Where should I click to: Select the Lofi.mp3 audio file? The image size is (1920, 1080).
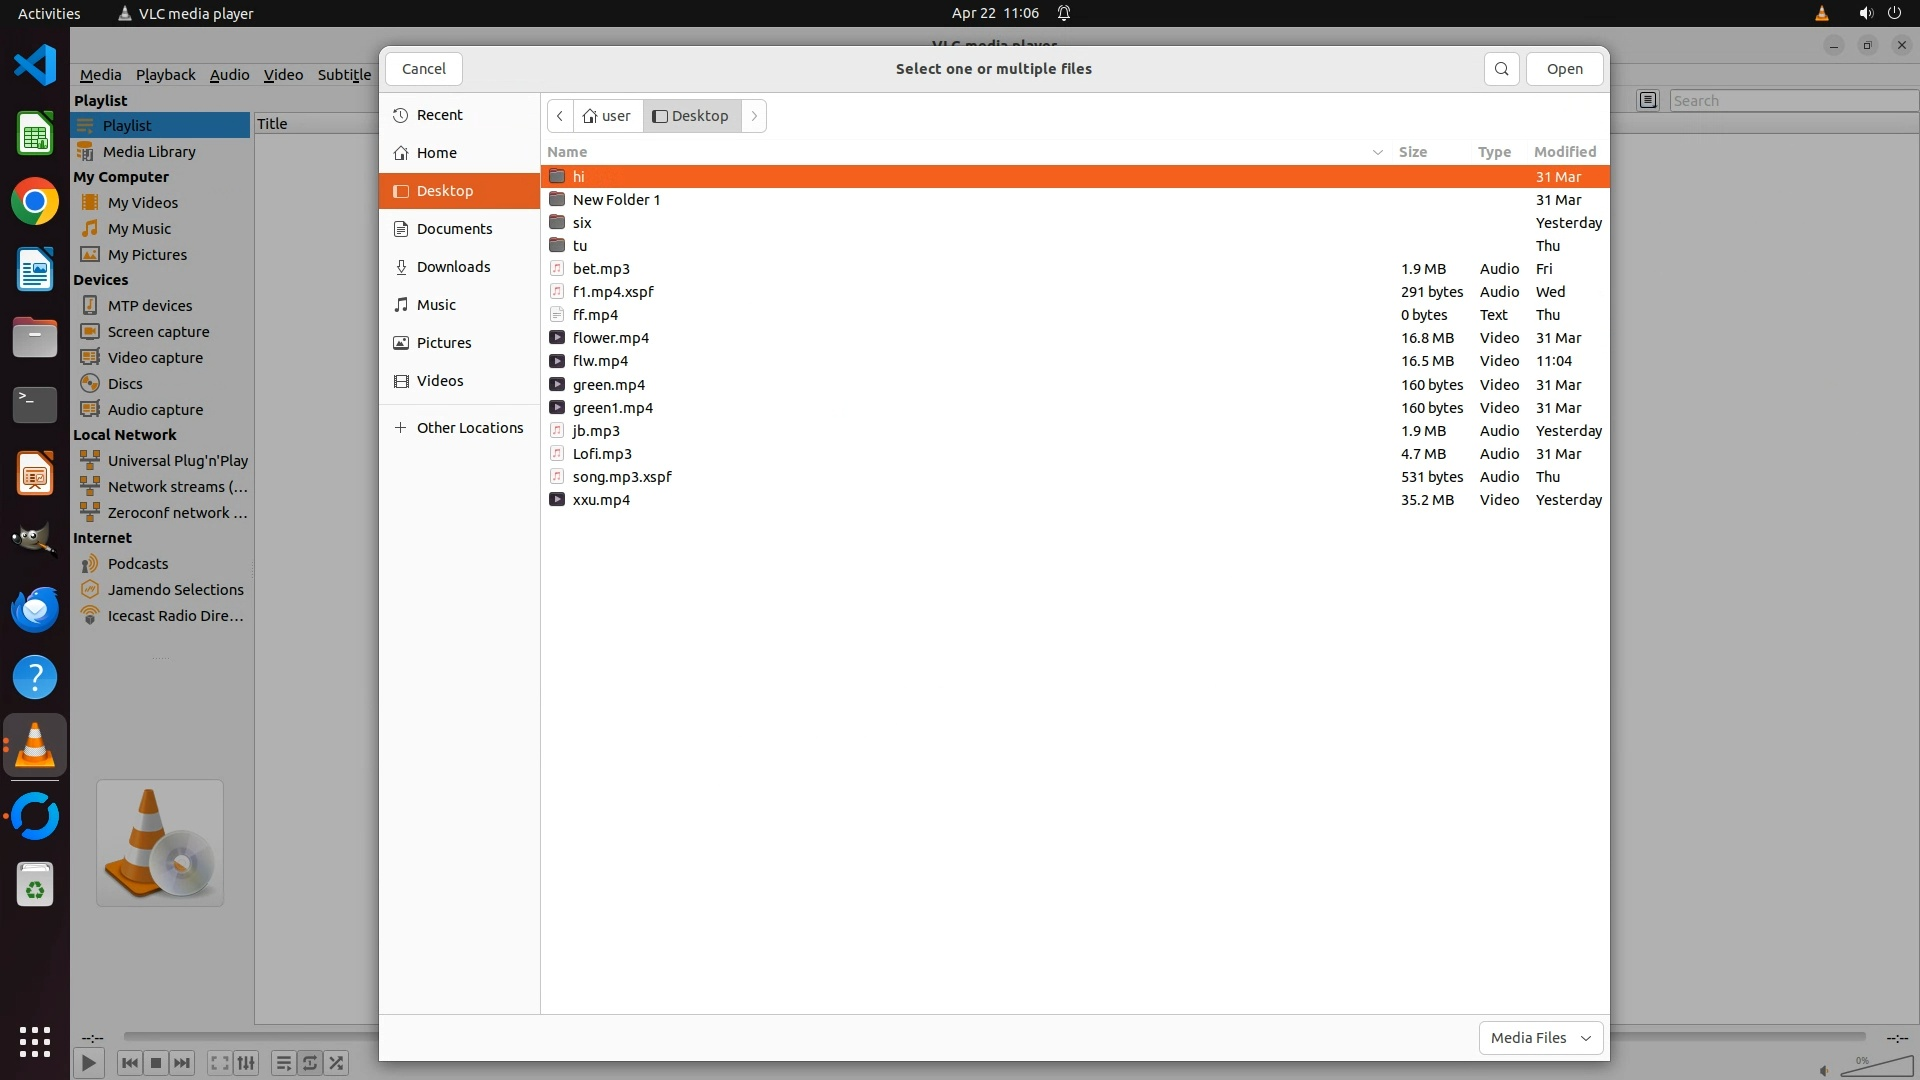click(x=601, y=454)
